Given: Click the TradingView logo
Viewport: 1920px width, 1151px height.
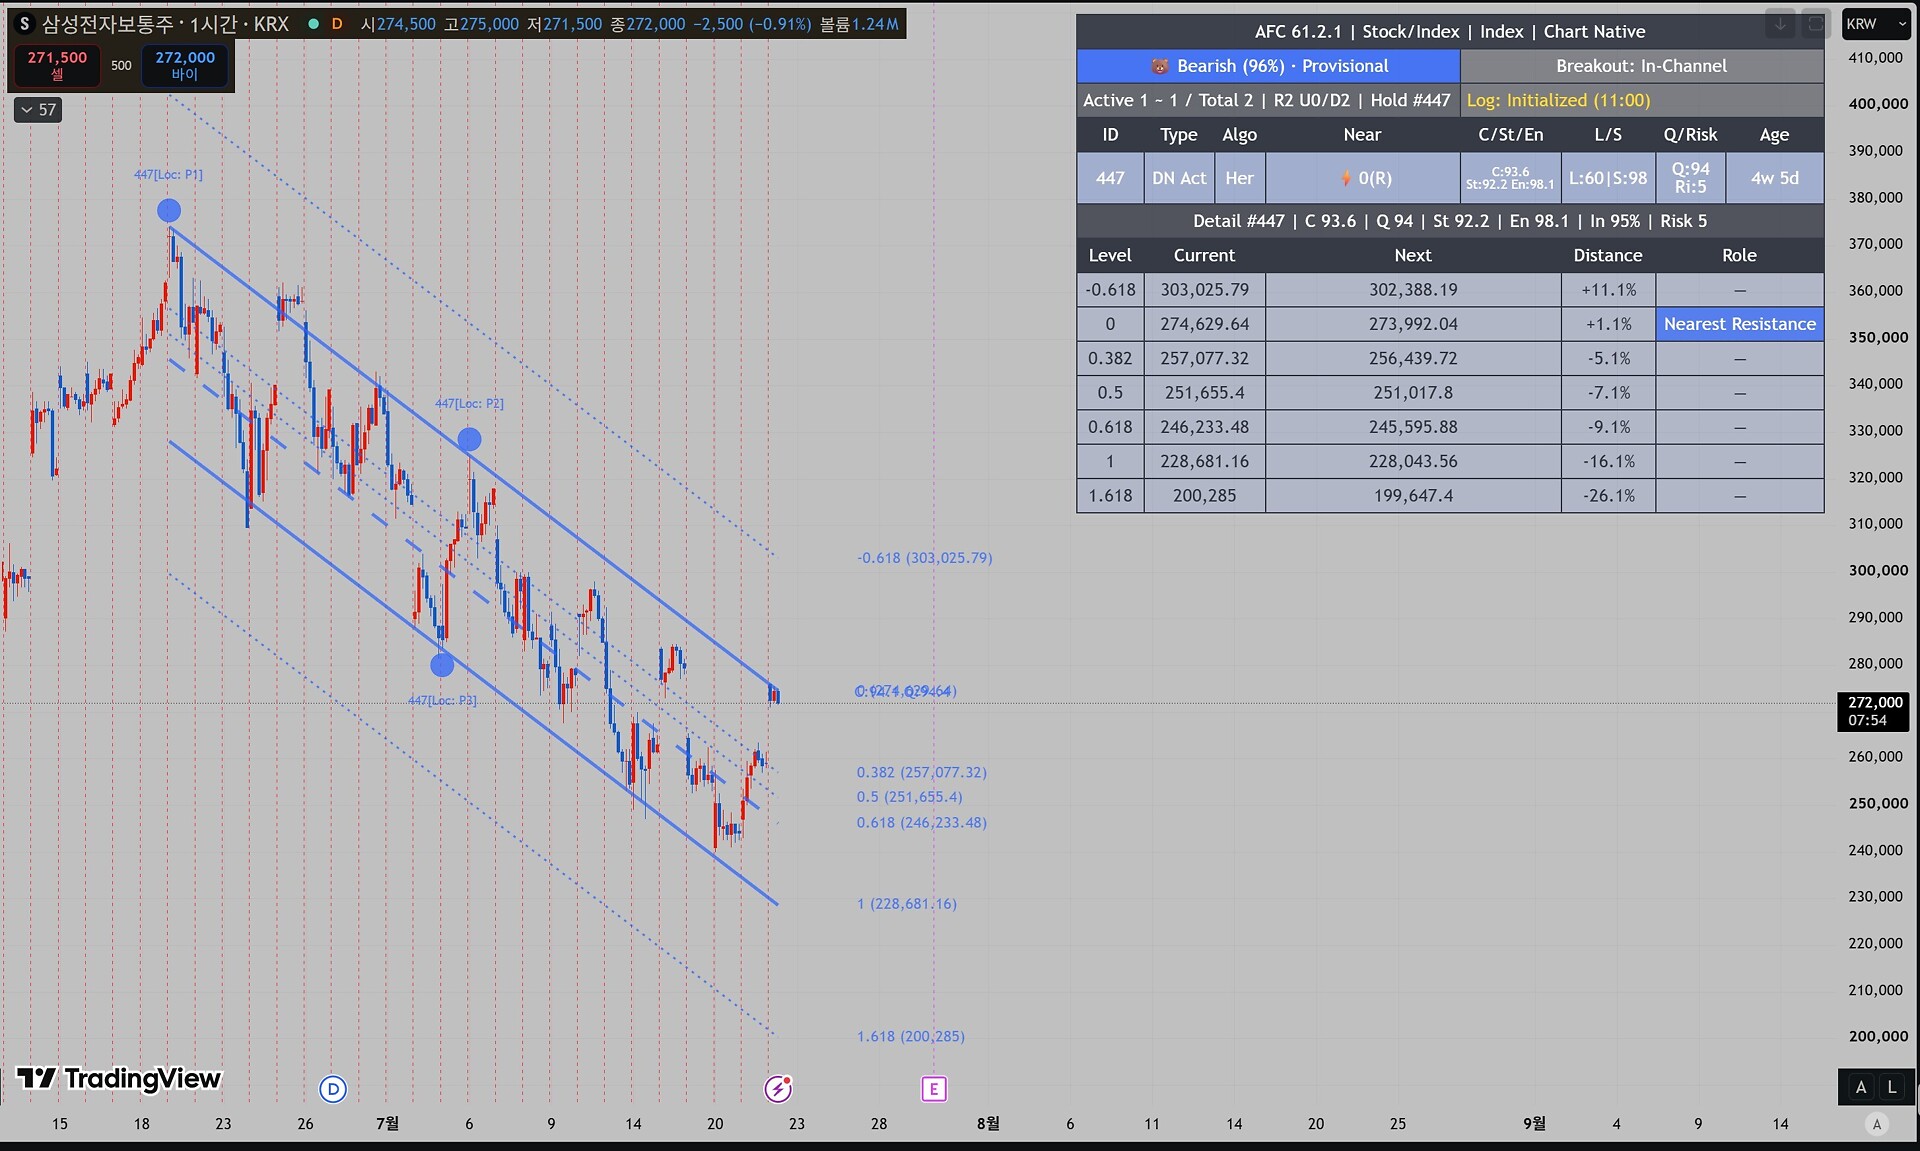Looking at the screenshot, I should tap(119, 1078).
